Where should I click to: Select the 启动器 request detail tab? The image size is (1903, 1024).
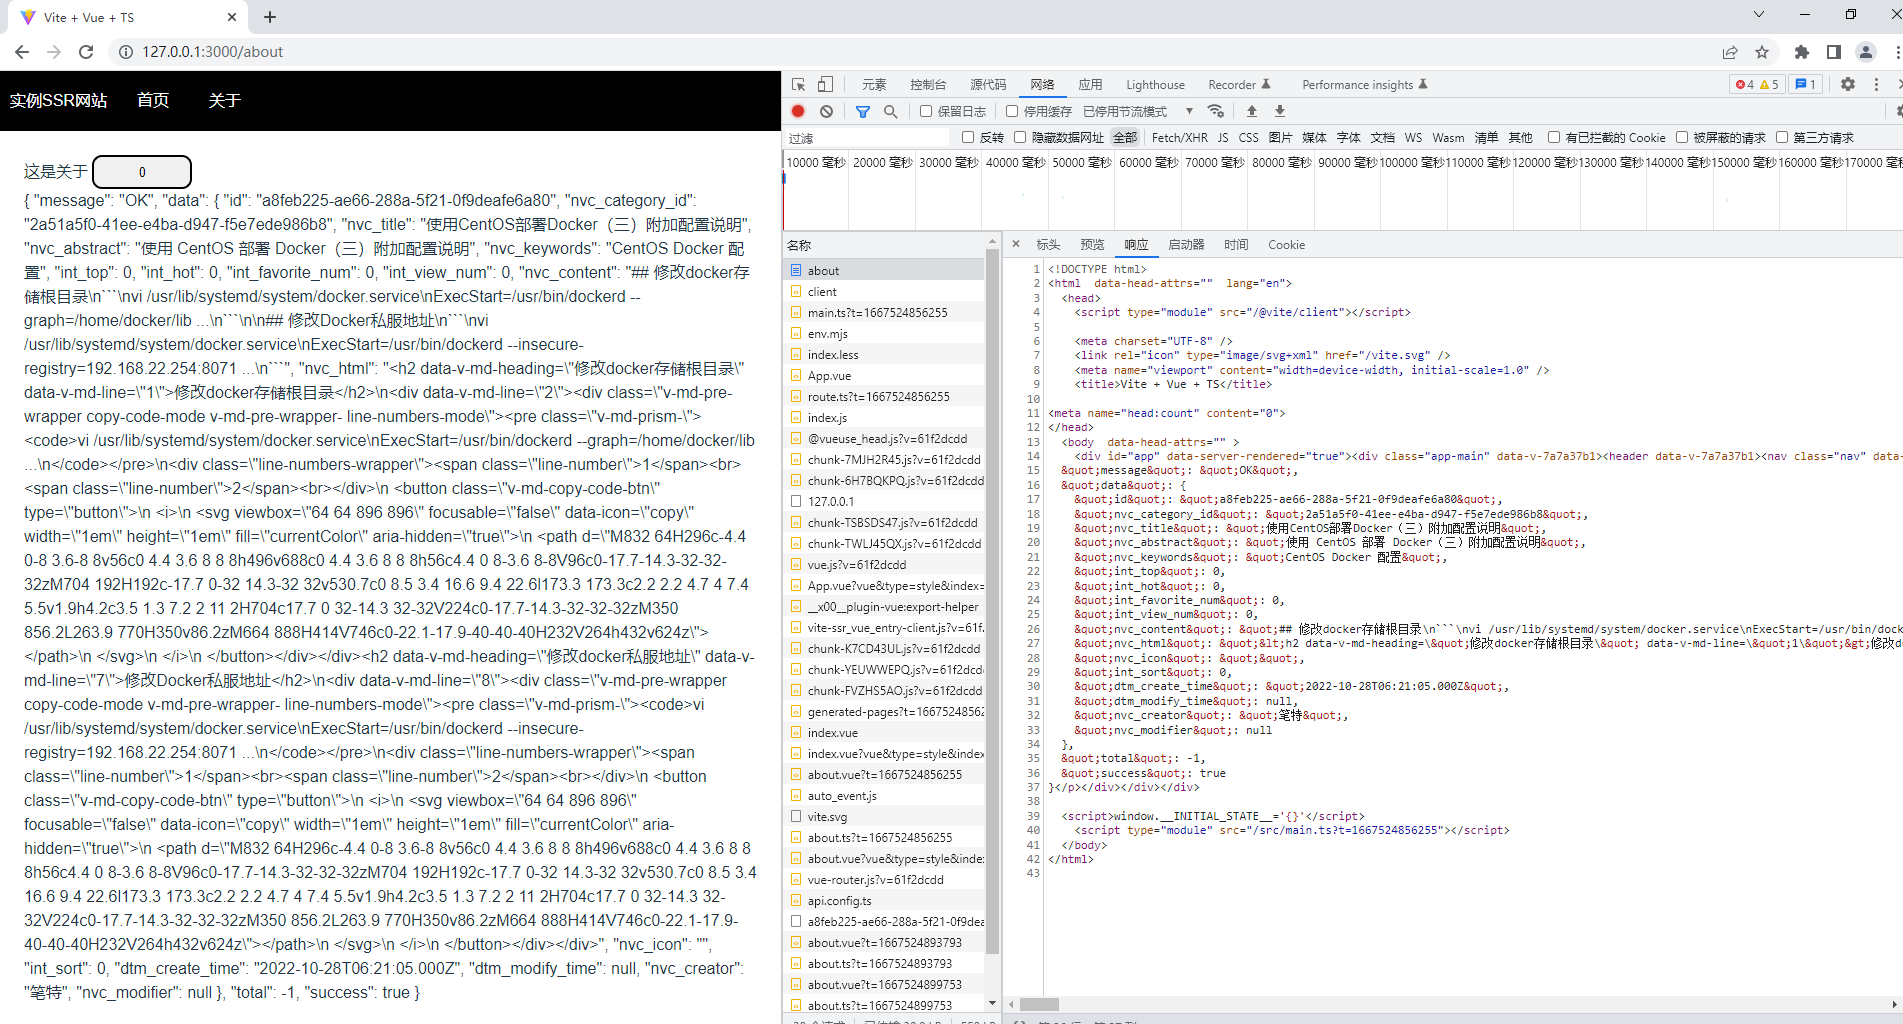pyautogui.click(x=1186, y=244)
